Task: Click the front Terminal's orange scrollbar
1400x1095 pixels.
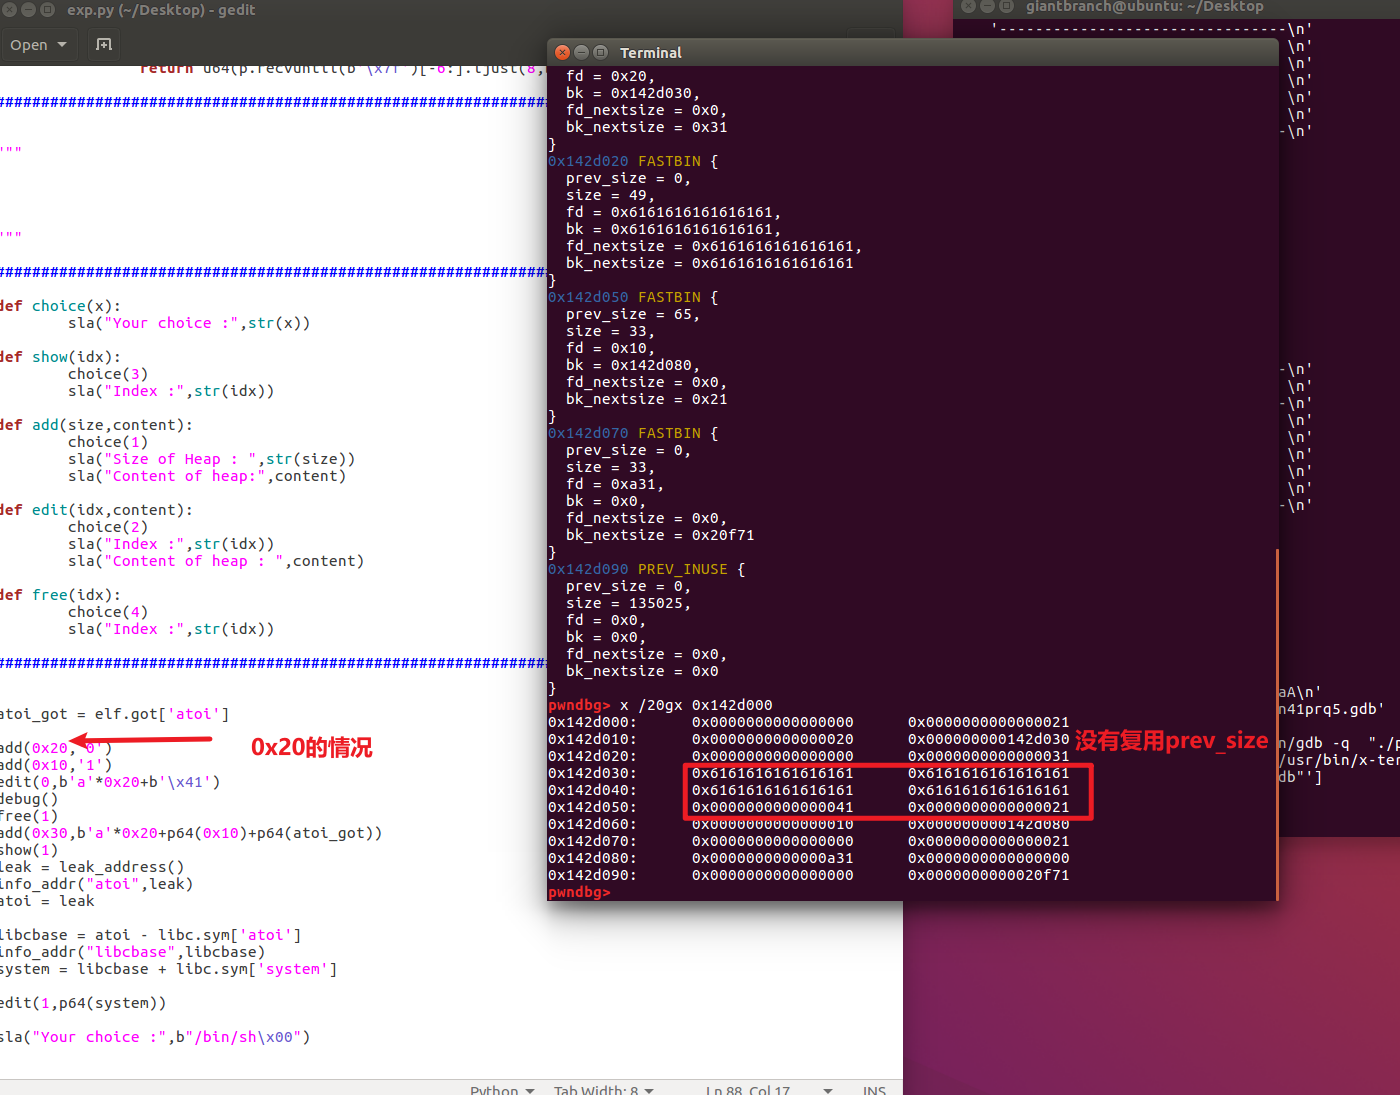Action: click(x=1277, y=724)
